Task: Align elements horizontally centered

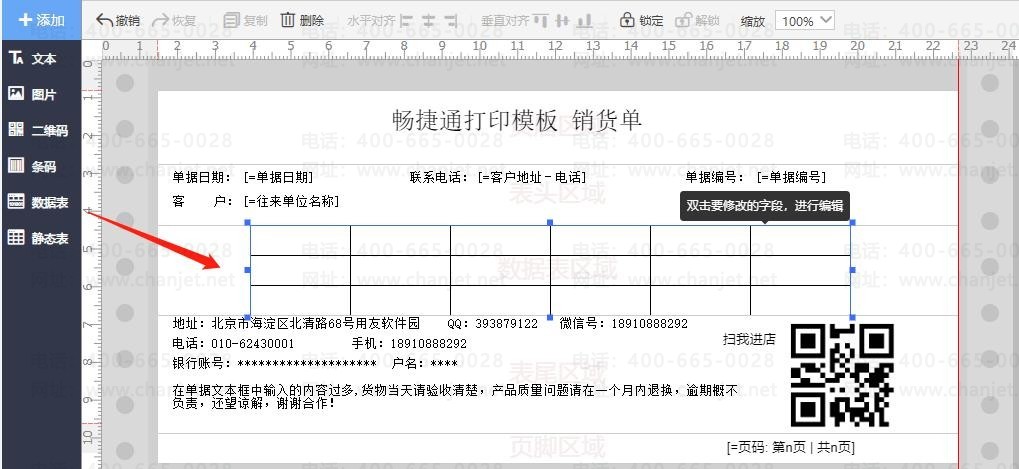Action: tap(428, 21)
